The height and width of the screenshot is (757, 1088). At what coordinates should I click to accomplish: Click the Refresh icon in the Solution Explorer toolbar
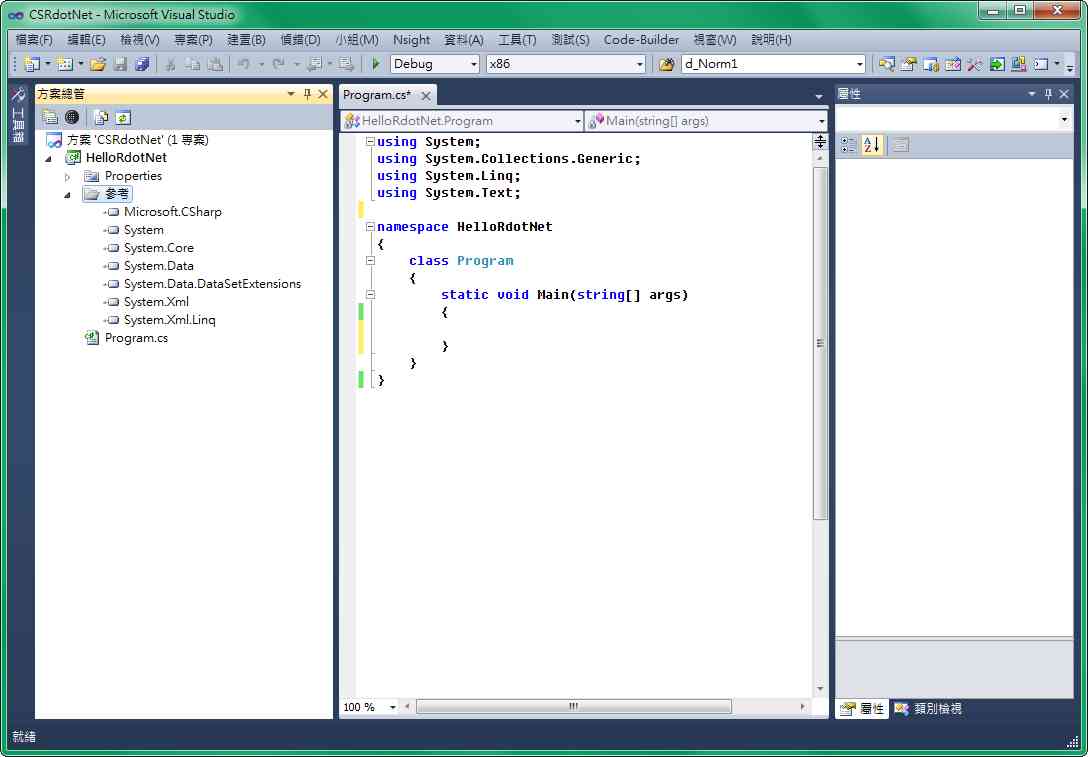(123, 117)
